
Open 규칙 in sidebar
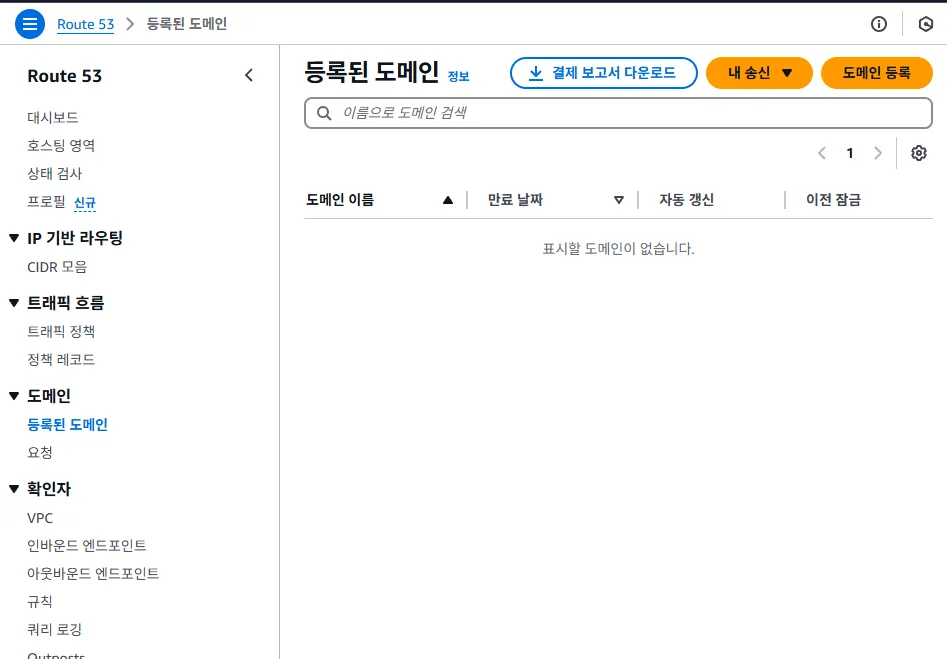(40, 602)
